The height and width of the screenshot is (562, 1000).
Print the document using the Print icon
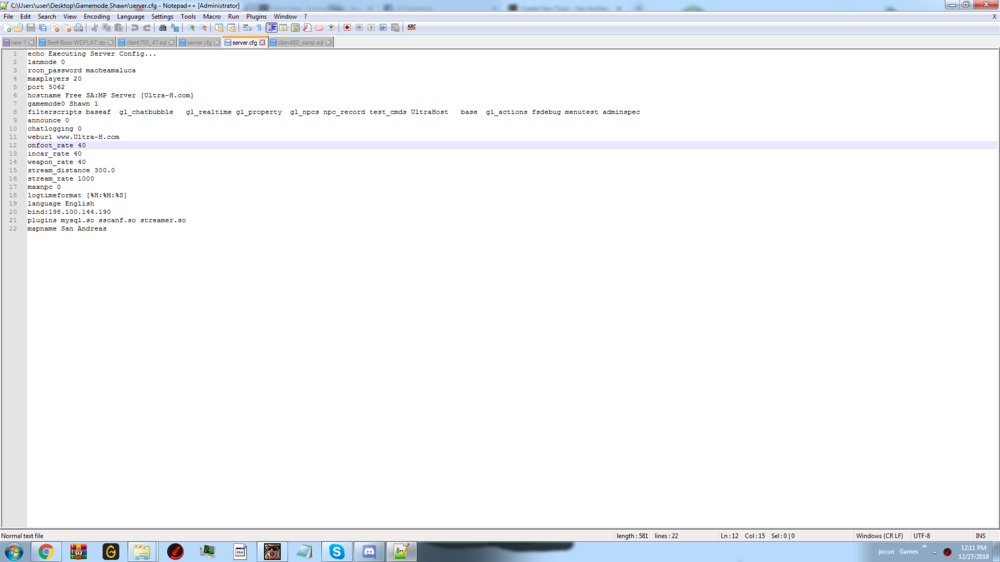(x=78, y=28)
